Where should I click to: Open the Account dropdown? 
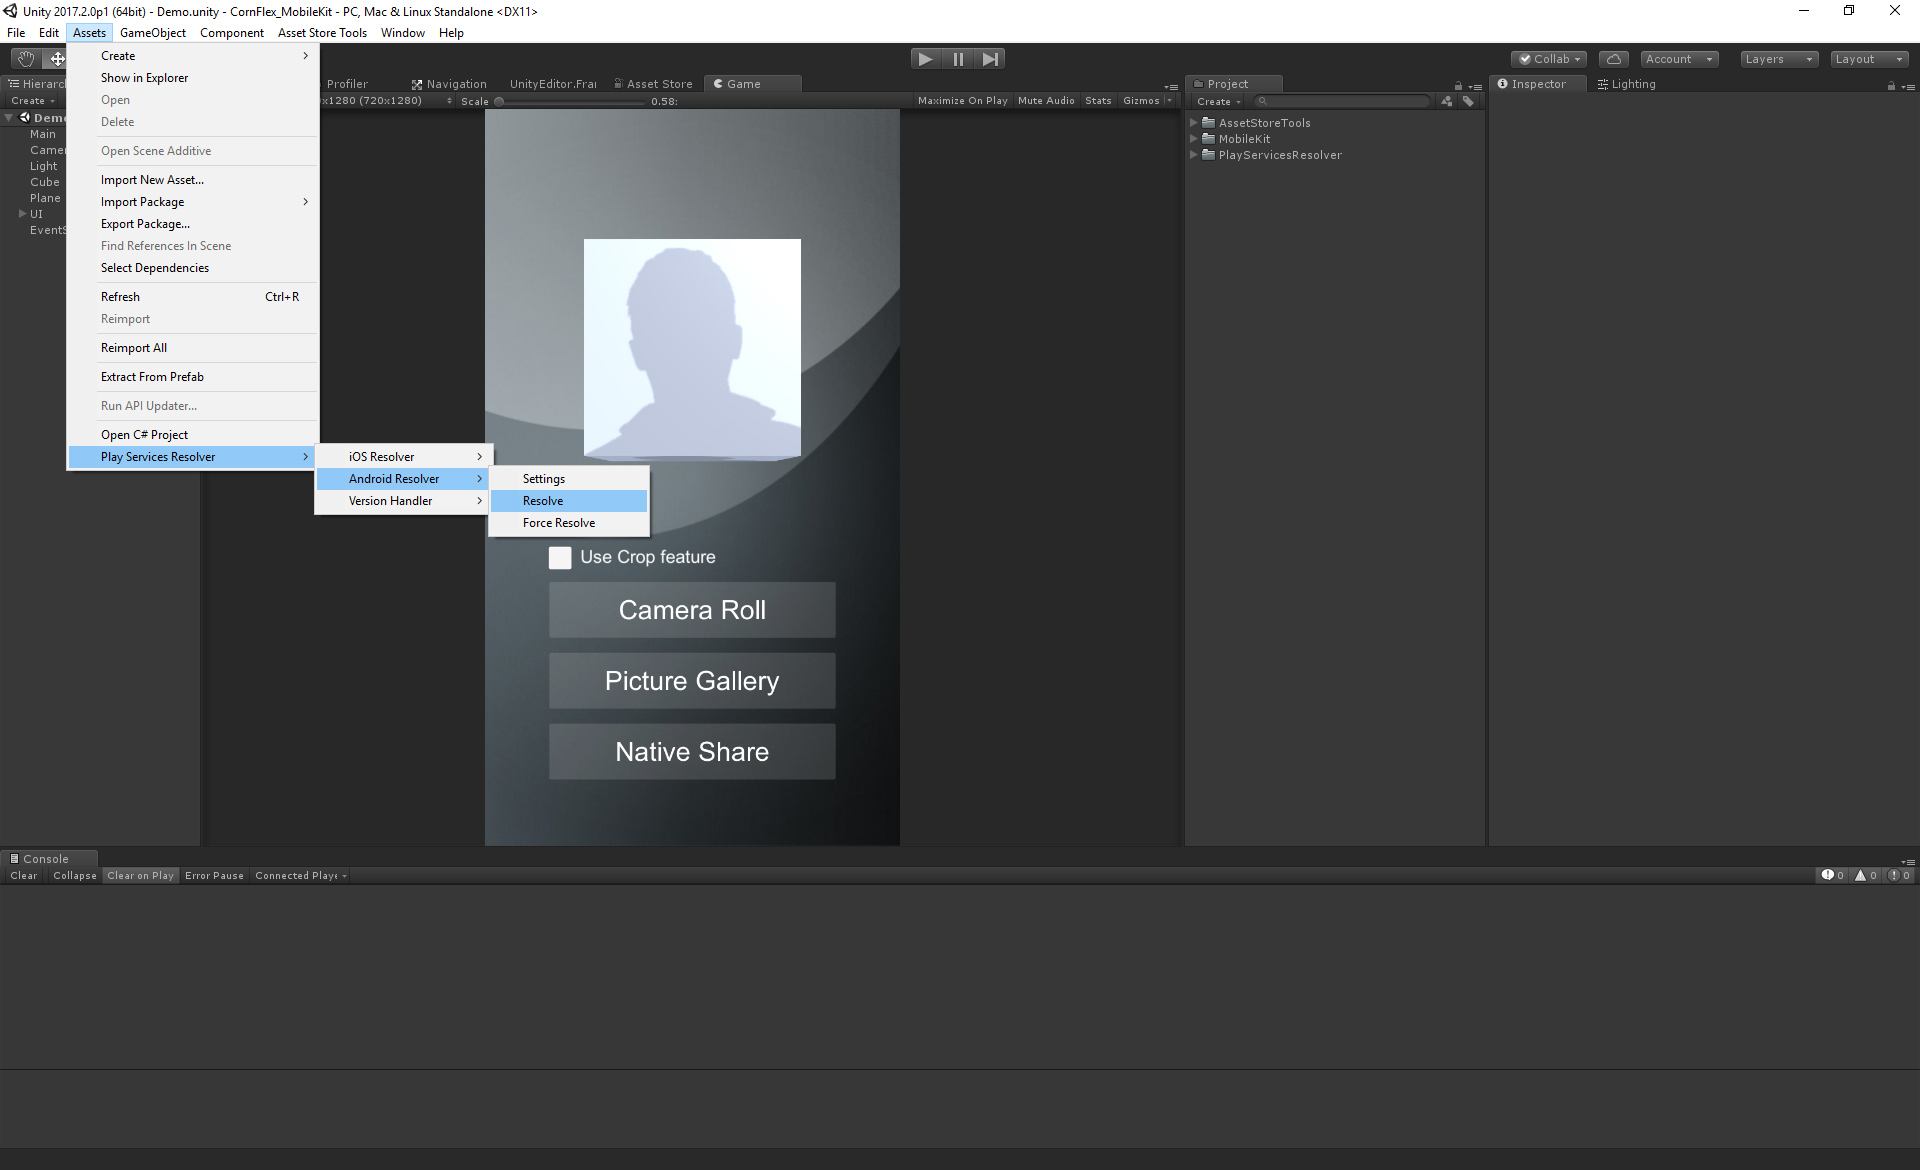pos(1679,59)
